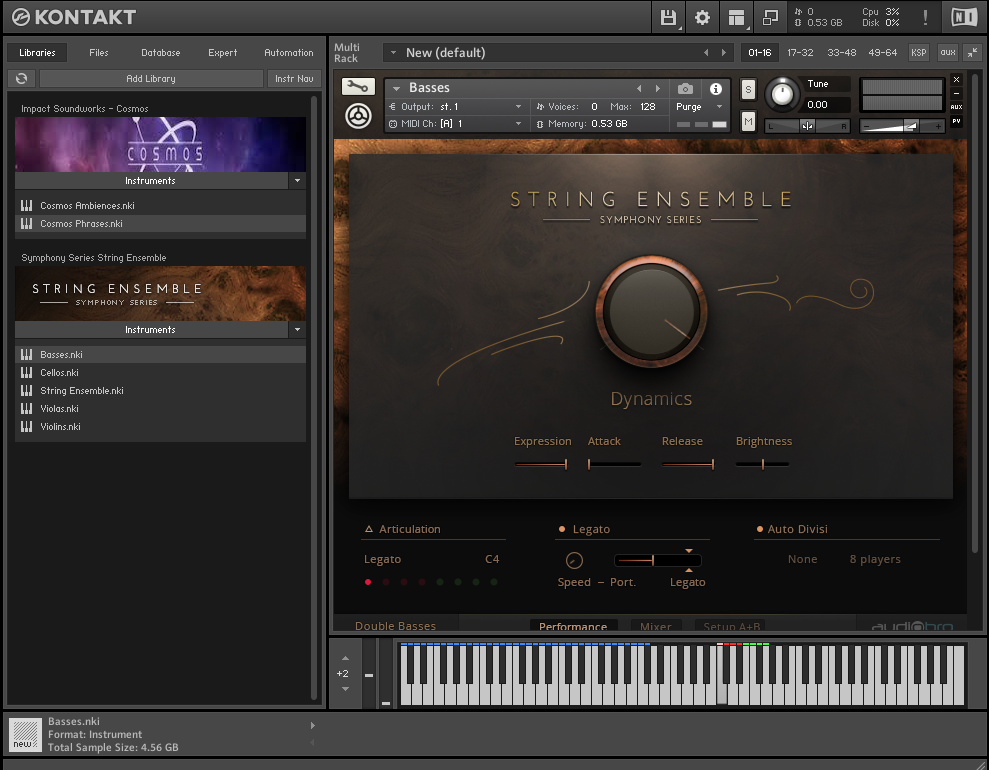Solo the Basses instrument
The image size is (989, 770).
(x=748, y=90)
